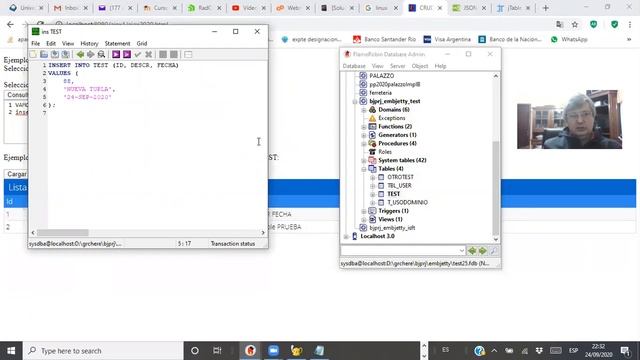Viewport: 640px width, 360px height.
Task: Click the FlameRobin tree vertical scrollbar
Action: coord(496,189)
